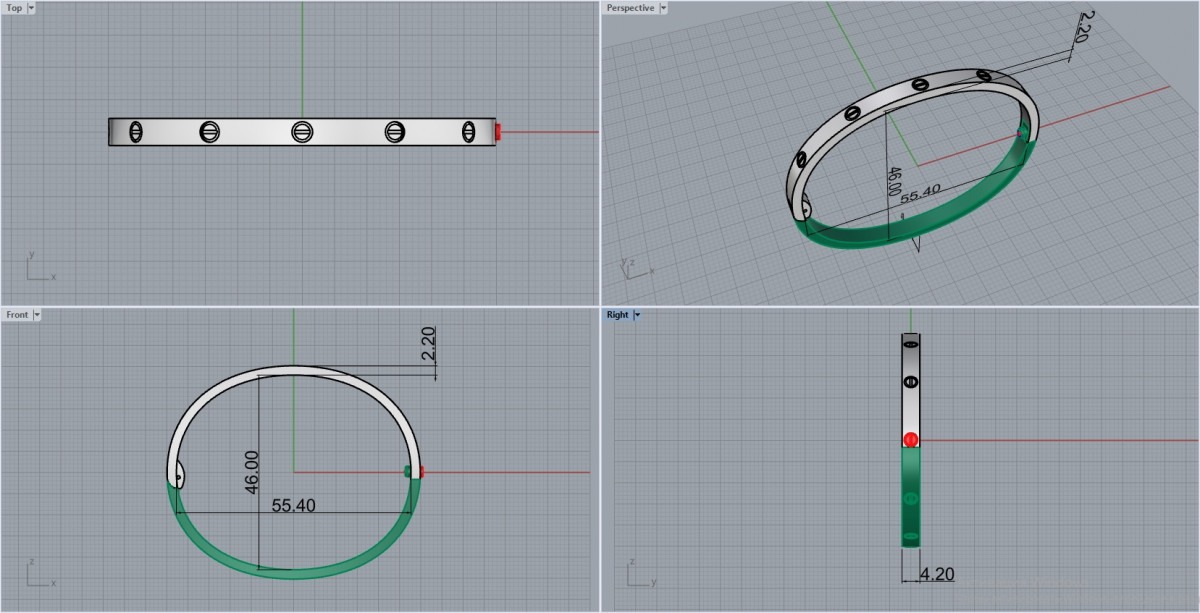Expand the Perspective viewport menu arrow
The height and width of the screenshot is (613, 1200).
663,8
